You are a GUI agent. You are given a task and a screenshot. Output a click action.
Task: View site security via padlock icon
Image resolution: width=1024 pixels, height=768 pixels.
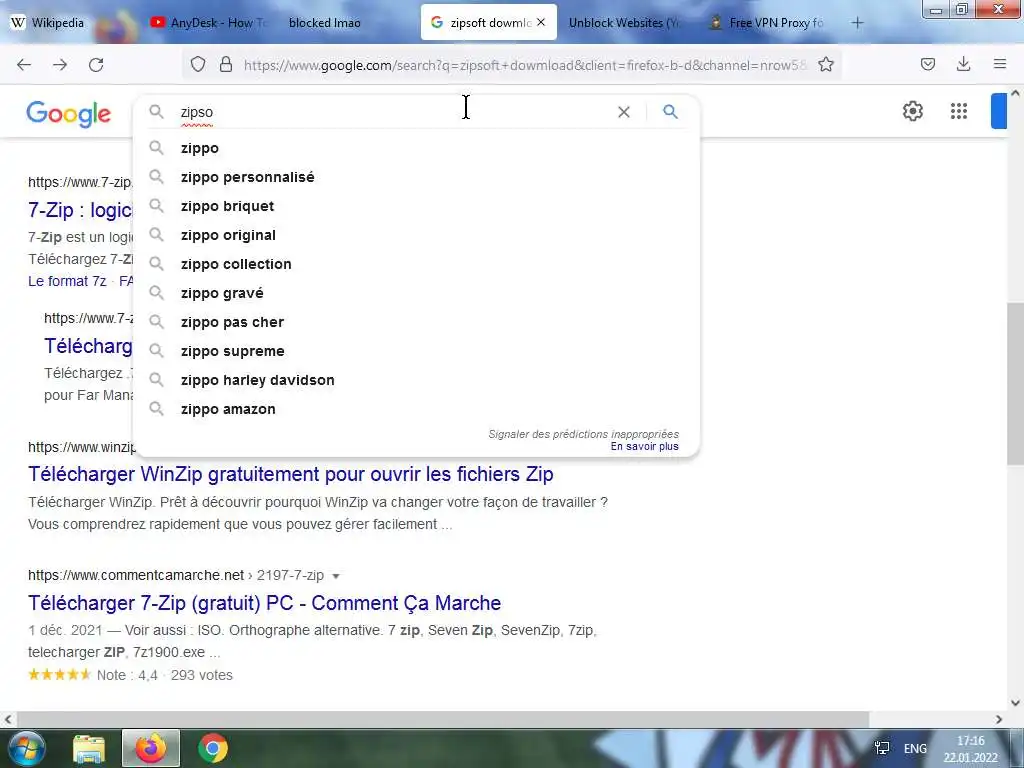coord(226,64)
